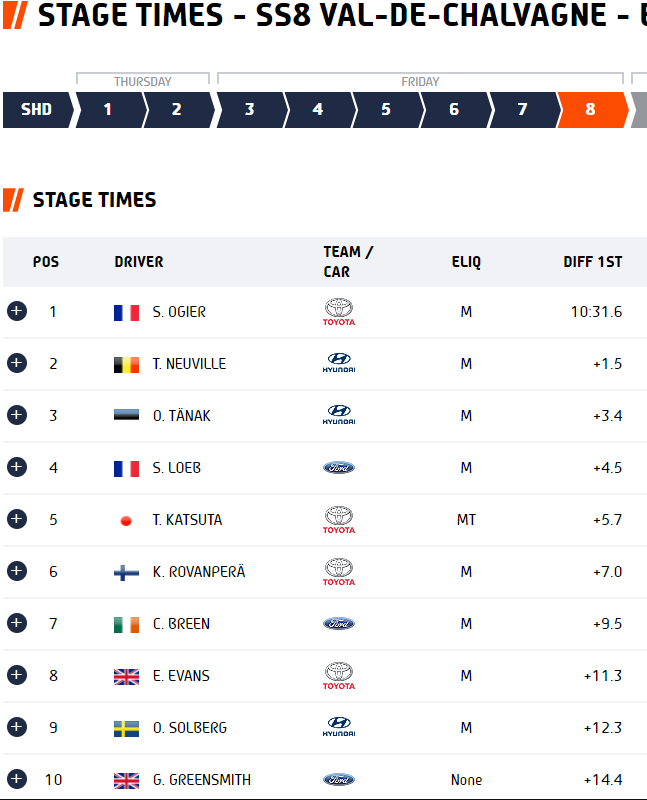The width and height of the screenshot is (647, 800).
Task: Expand O. Tänak row plus button
Action: click(17, 415)
